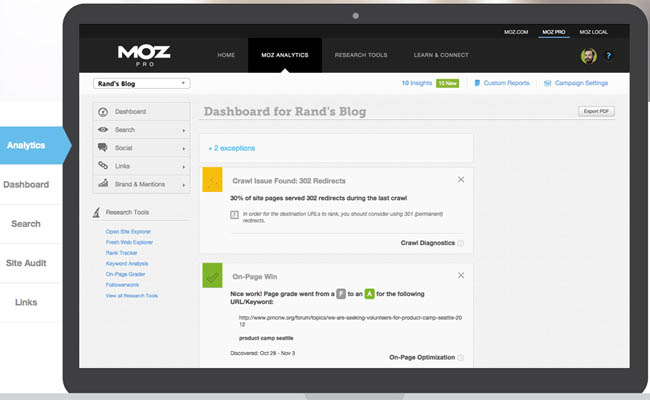Open the Research Tools nav tab
Image resolution: width=650 pixels, height=400 pixels.
pyautogui.click(x=361, y=55)
